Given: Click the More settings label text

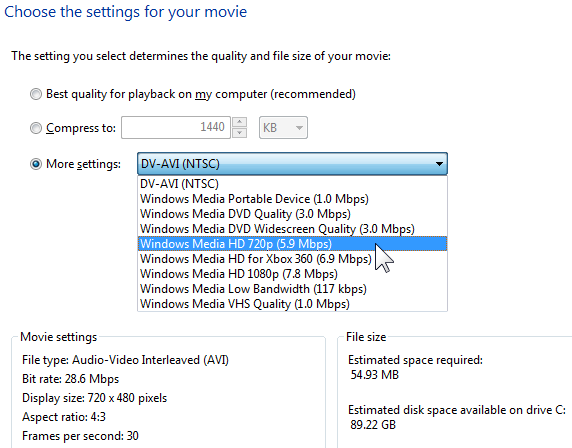Looking at the screenshot, I should pos(83,164).
